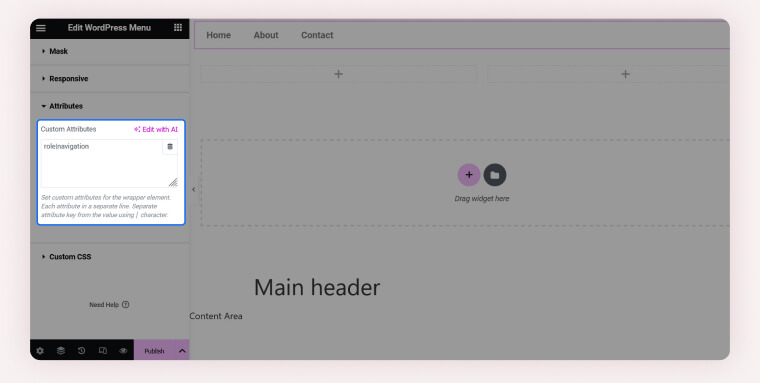Click About menu item in preview
The height and width of the screenshot is (383, 760).
(x=266, y=35)
